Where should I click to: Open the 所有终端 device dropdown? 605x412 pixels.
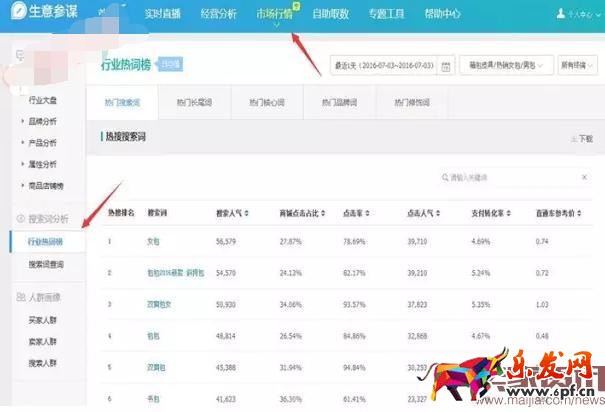pyautogui.click(x=577, y=66)
